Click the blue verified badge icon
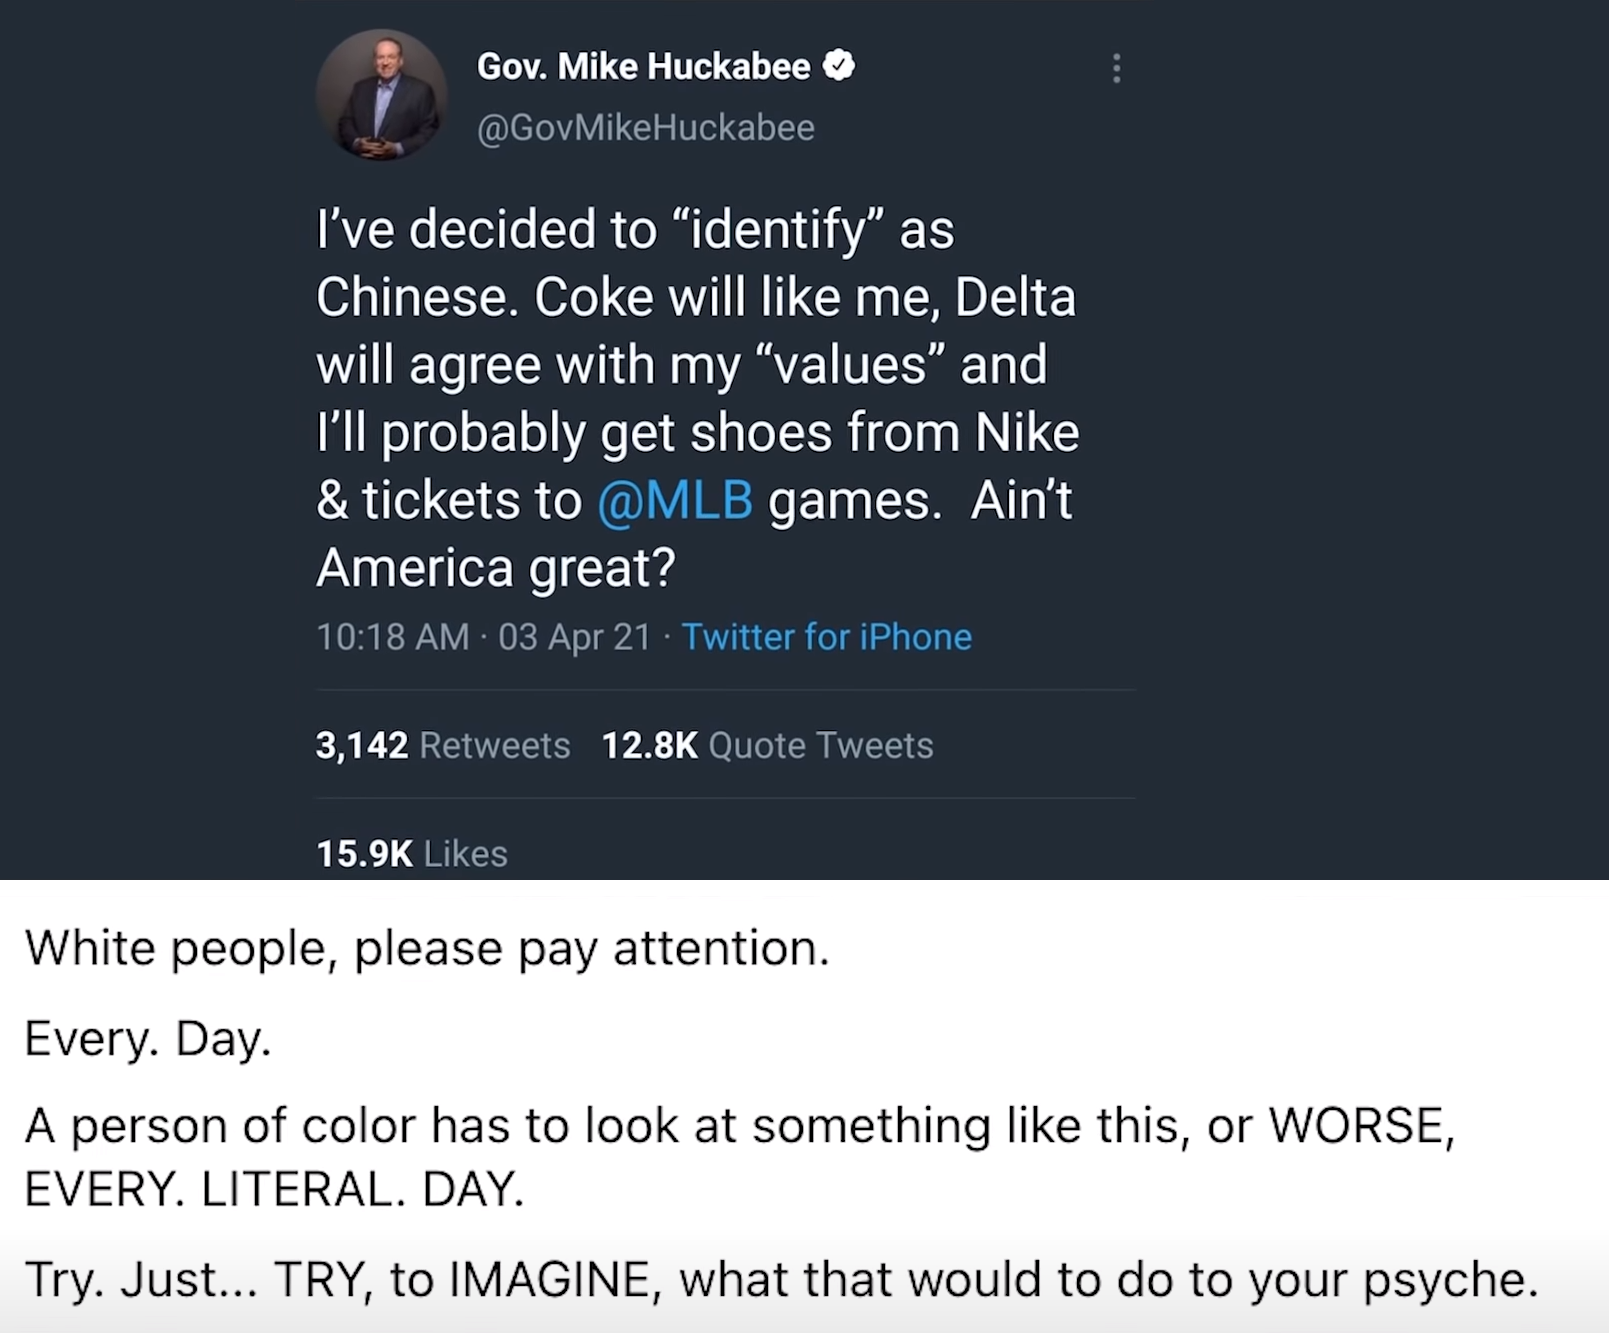The height and width of the screenshot is (1333, 1609). (x=838, y=66)
